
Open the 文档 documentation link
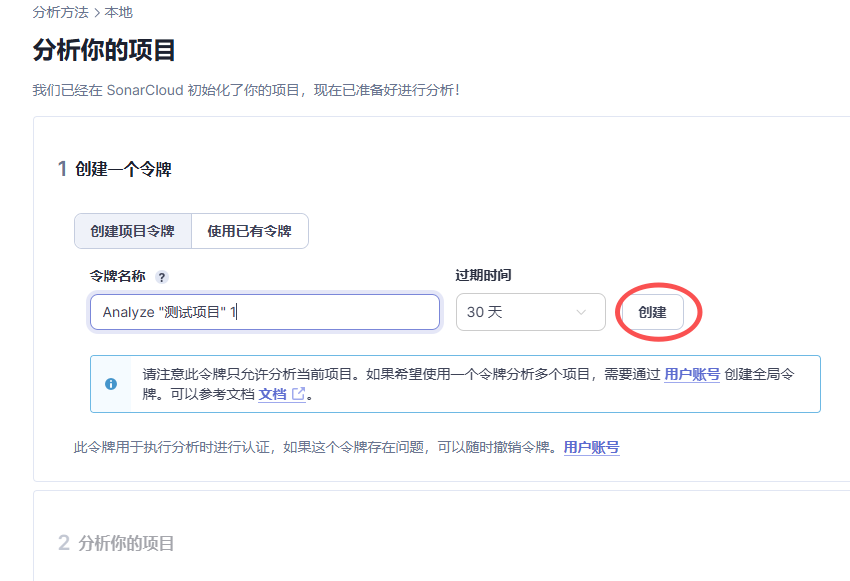coord(272,394)
